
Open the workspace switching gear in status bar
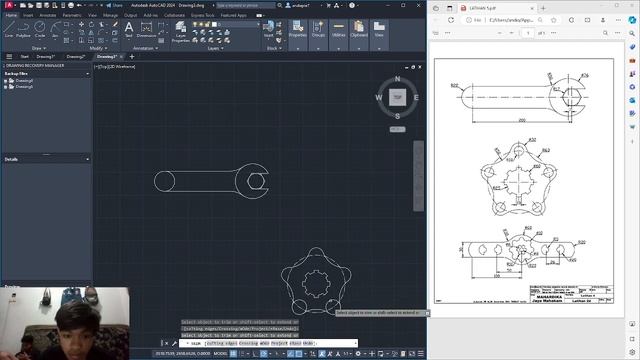[358, 353]
